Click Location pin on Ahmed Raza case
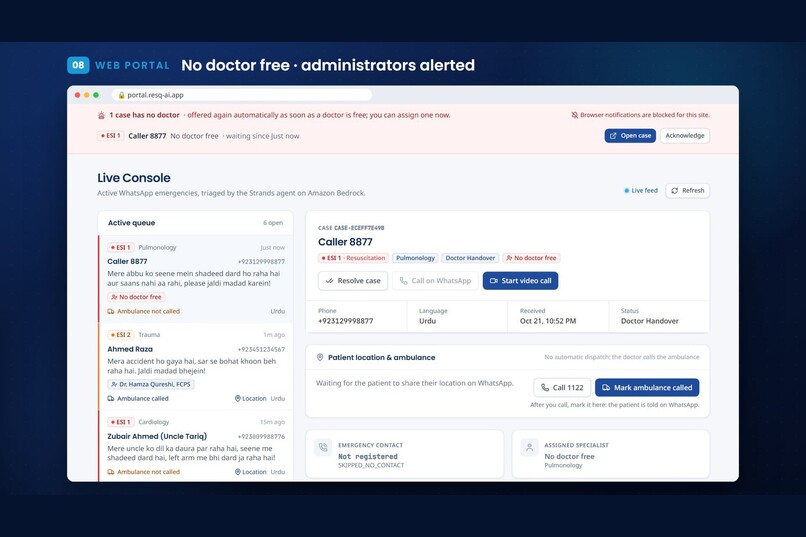This screenshot has height=537, width=806. click(237, 399)
